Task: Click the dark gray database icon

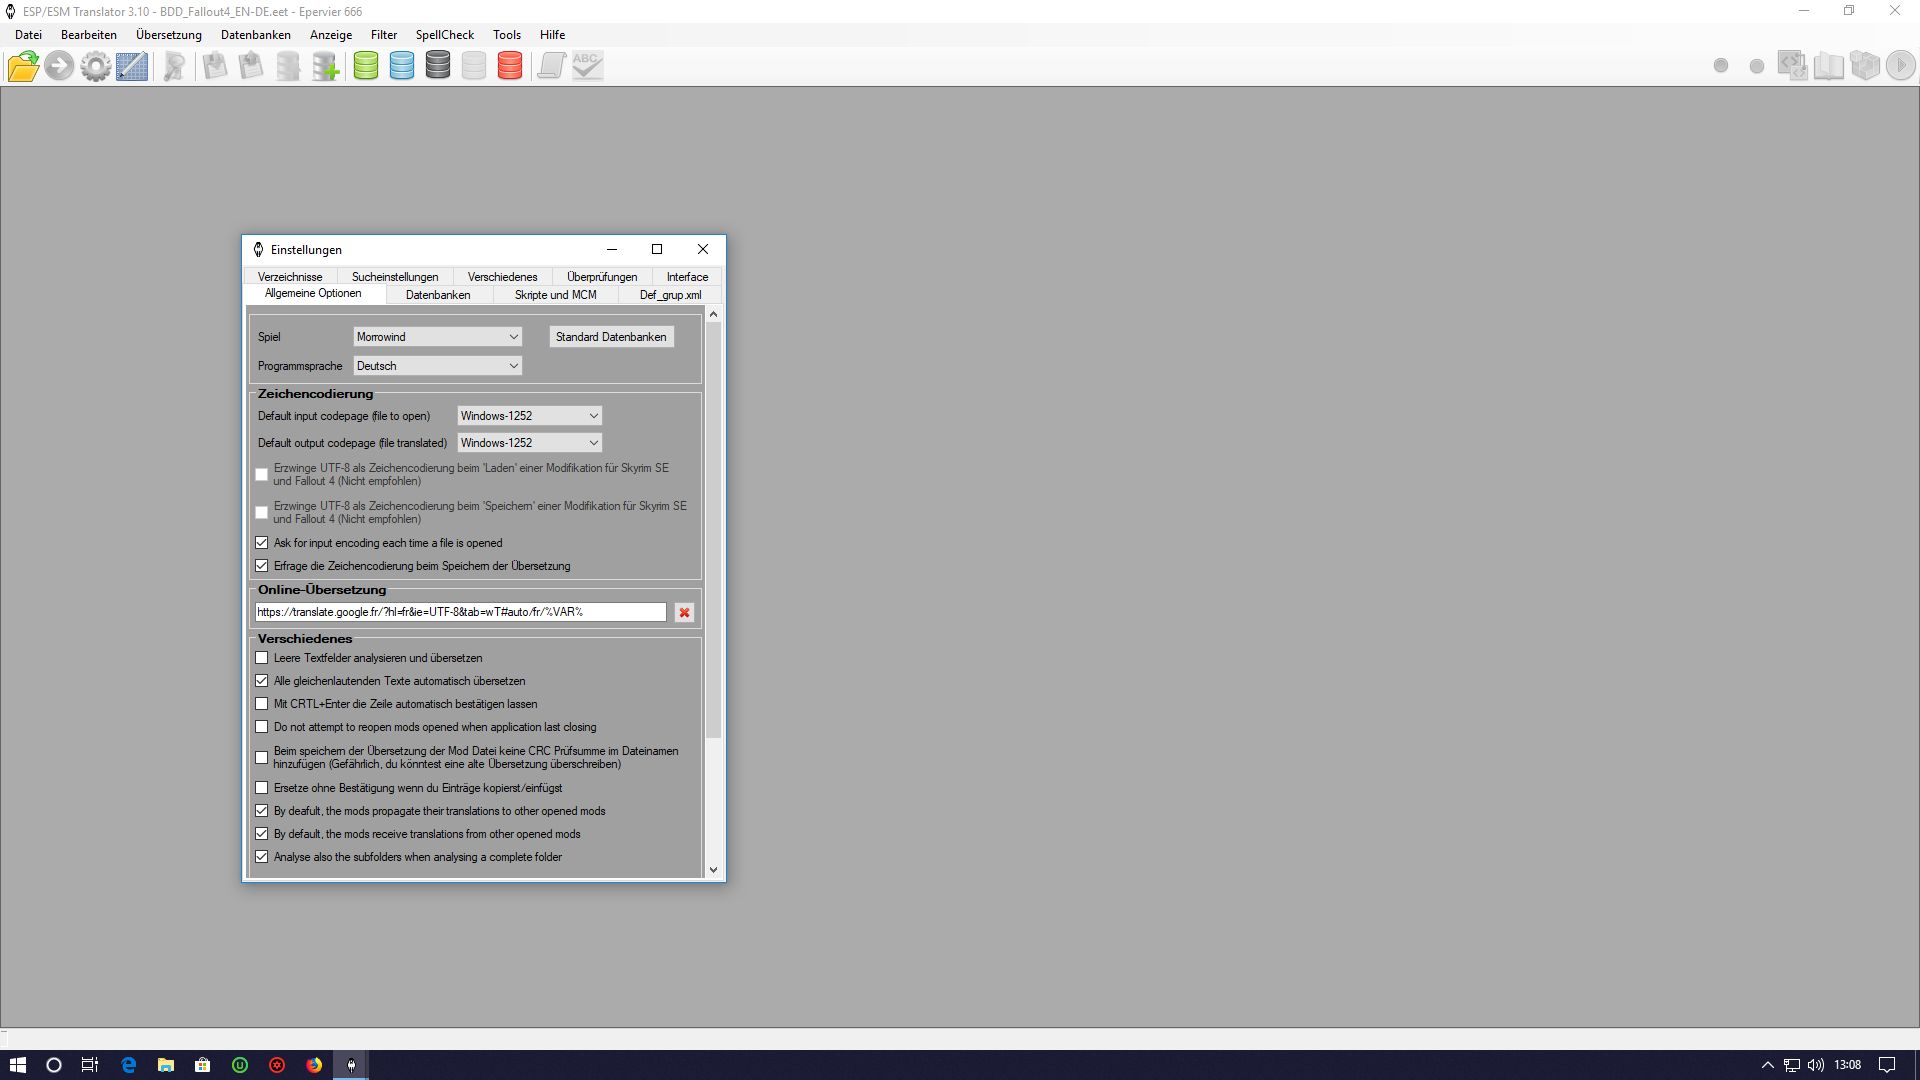Action: pyautogui.click(x=438, y=66)
